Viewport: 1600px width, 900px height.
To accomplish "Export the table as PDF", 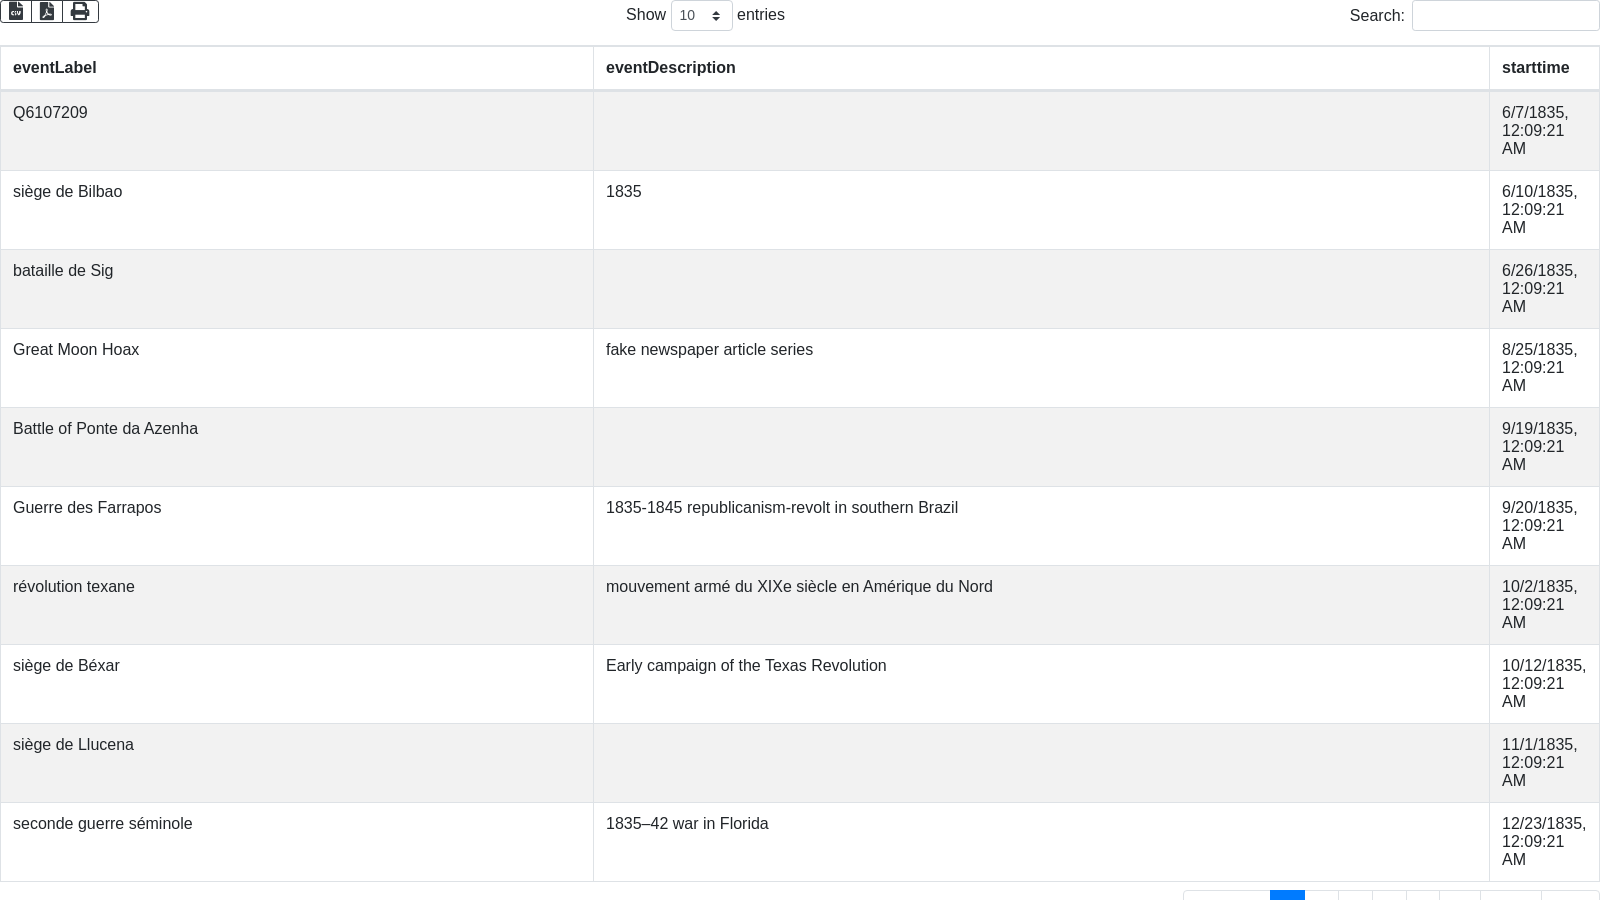I will (47, 11).
